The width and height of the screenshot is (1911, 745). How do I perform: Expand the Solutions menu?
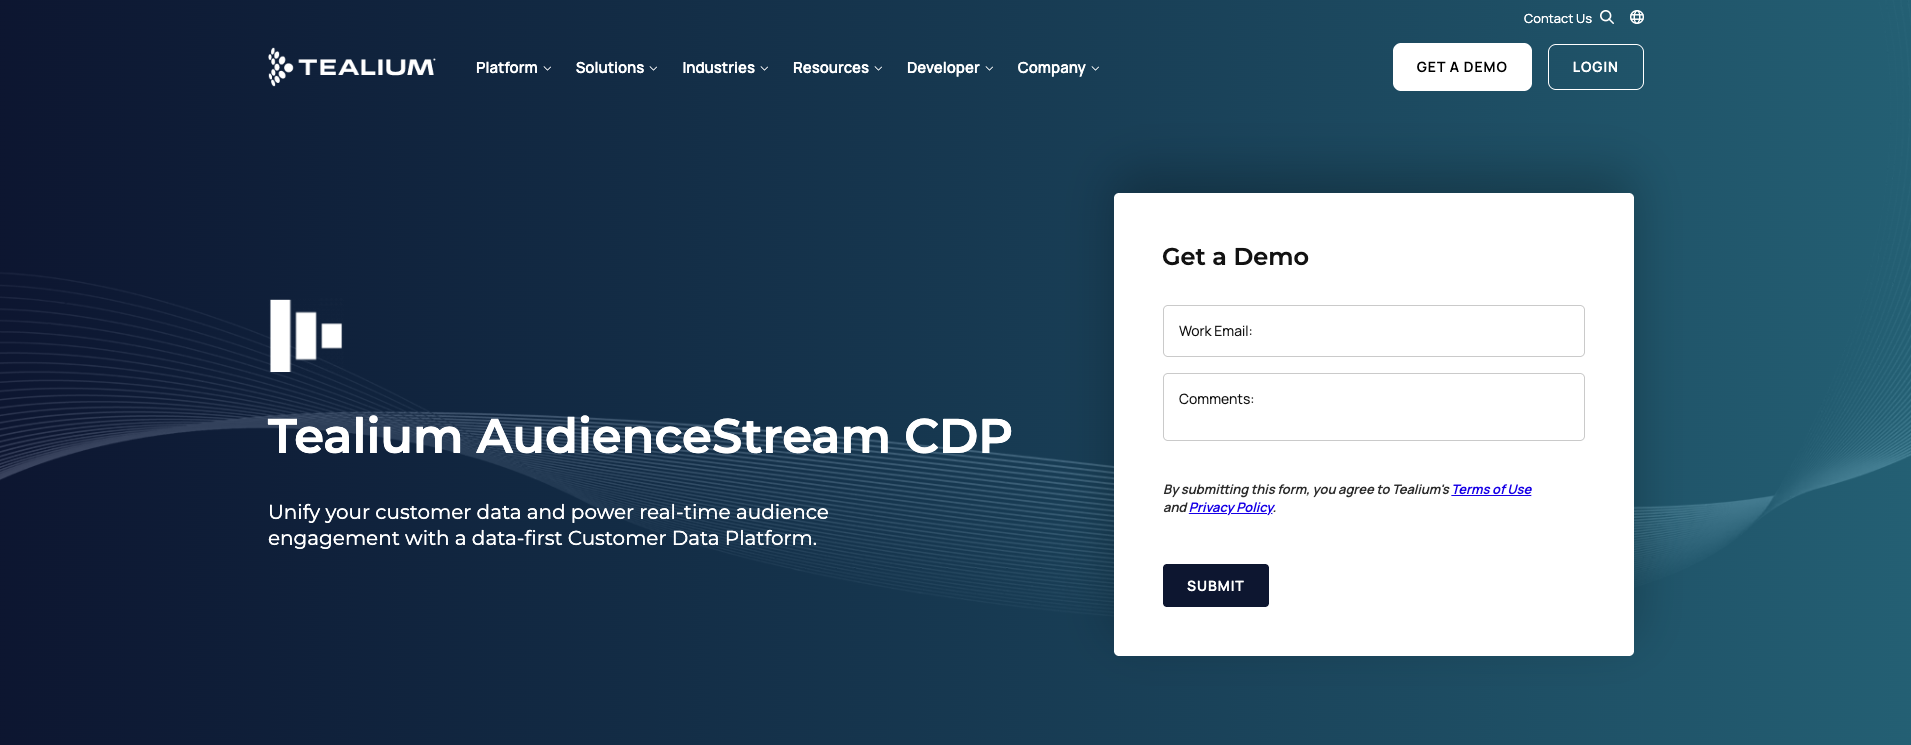tap(616, 68)
